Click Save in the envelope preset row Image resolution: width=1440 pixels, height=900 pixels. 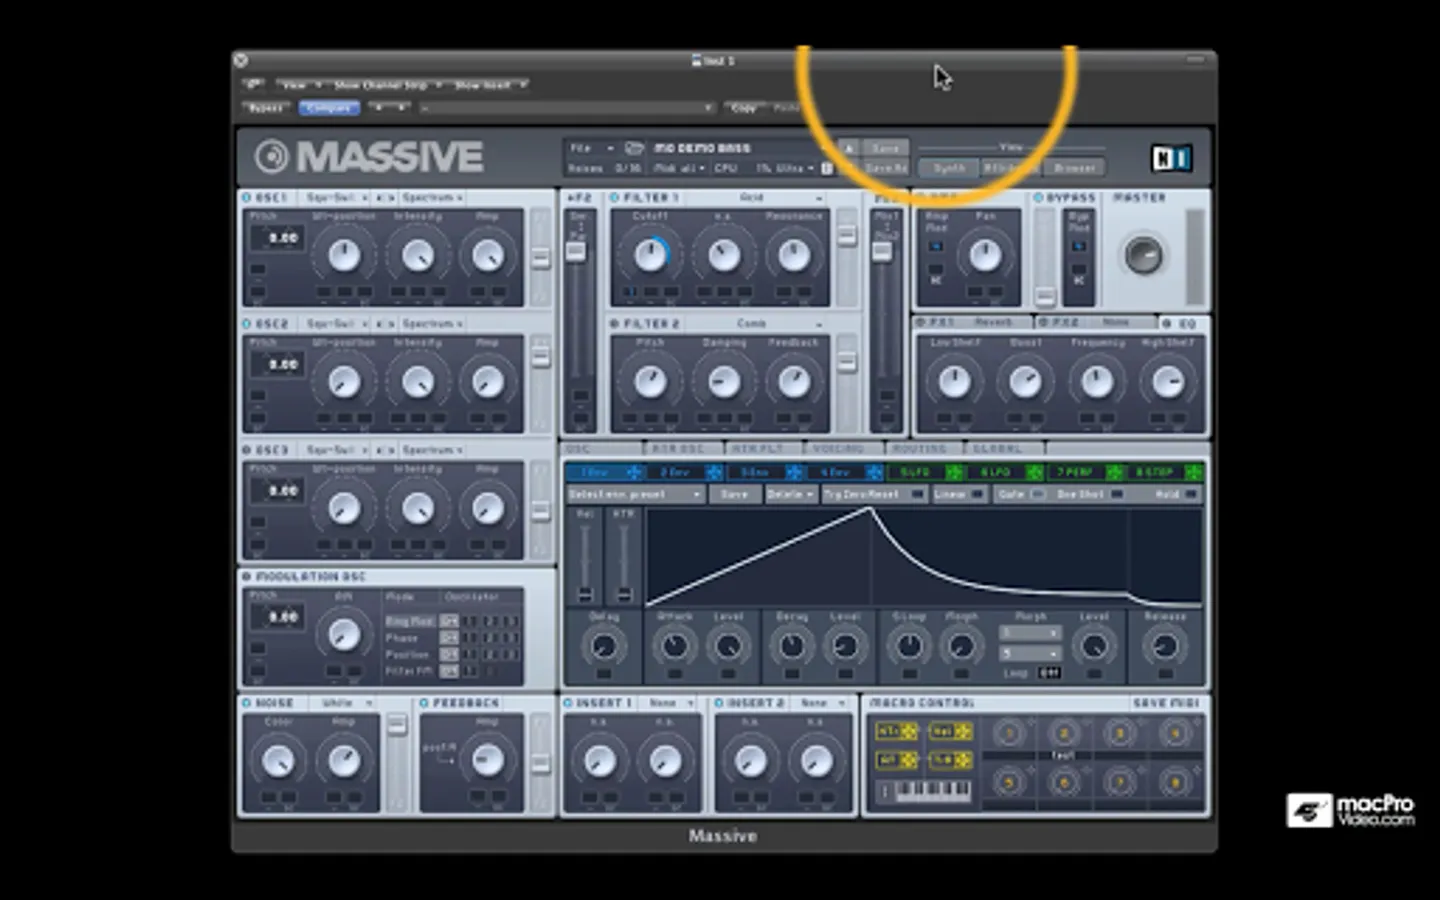click(x=735, y=494)
